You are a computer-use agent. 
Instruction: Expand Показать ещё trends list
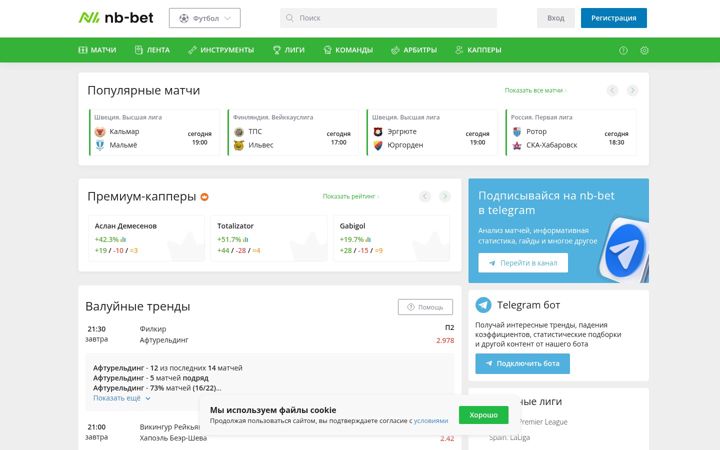coord(122,398)
